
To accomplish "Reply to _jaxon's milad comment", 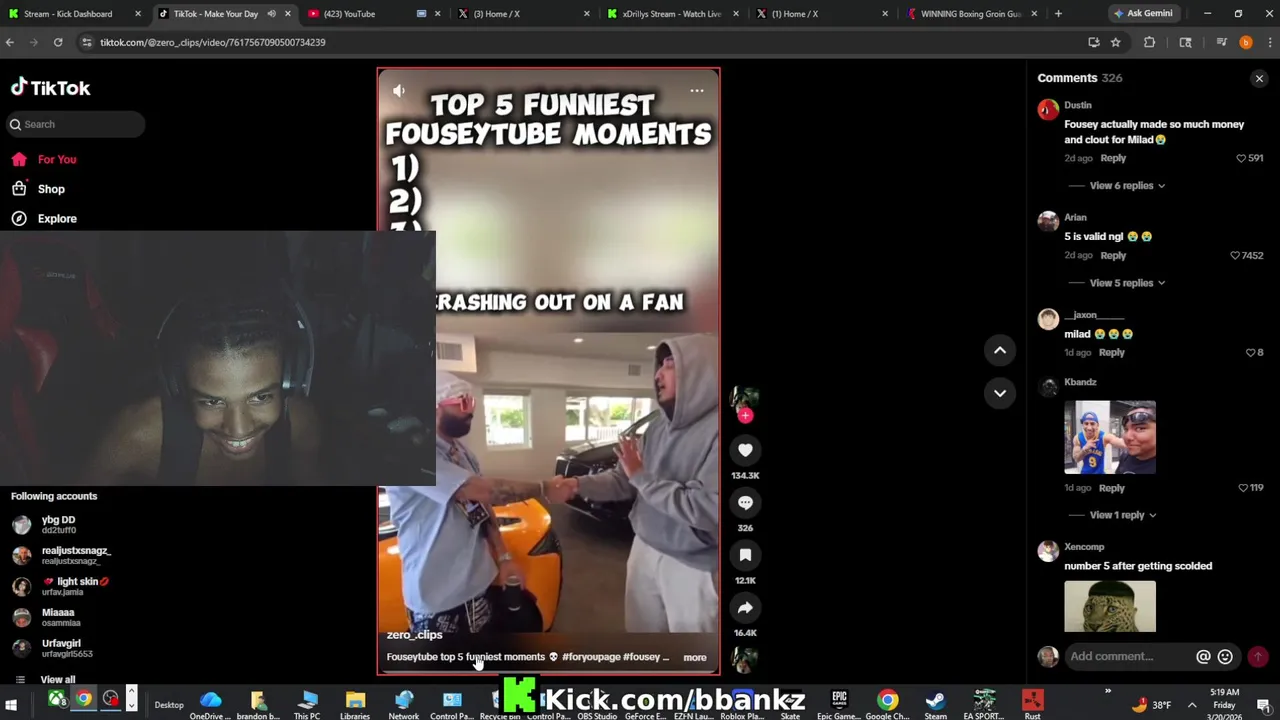I will tap(1112, 352).
